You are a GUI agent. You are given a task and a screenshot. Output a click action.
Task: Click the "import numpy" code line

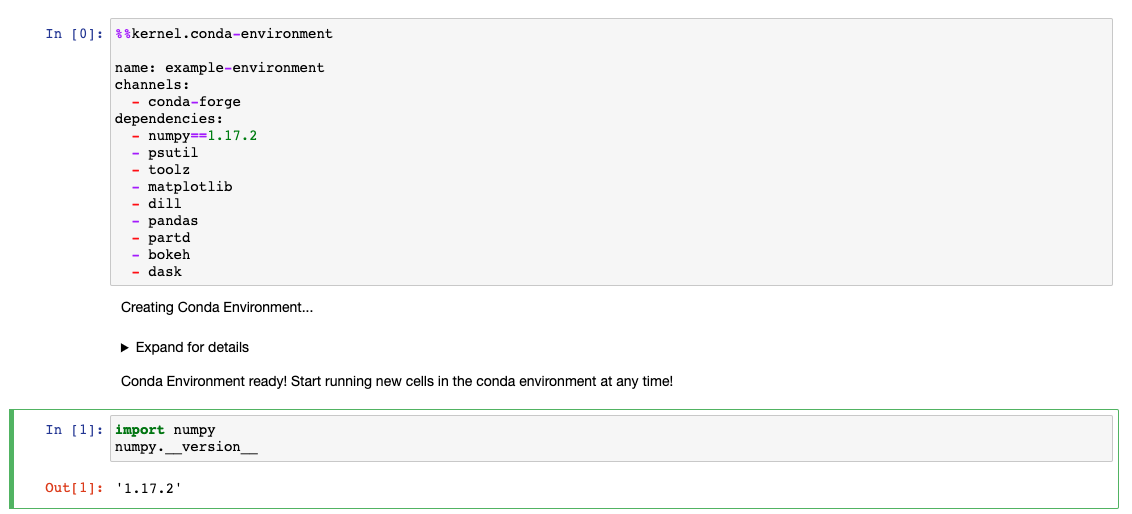pyautogui.click(x=165, y=430)
